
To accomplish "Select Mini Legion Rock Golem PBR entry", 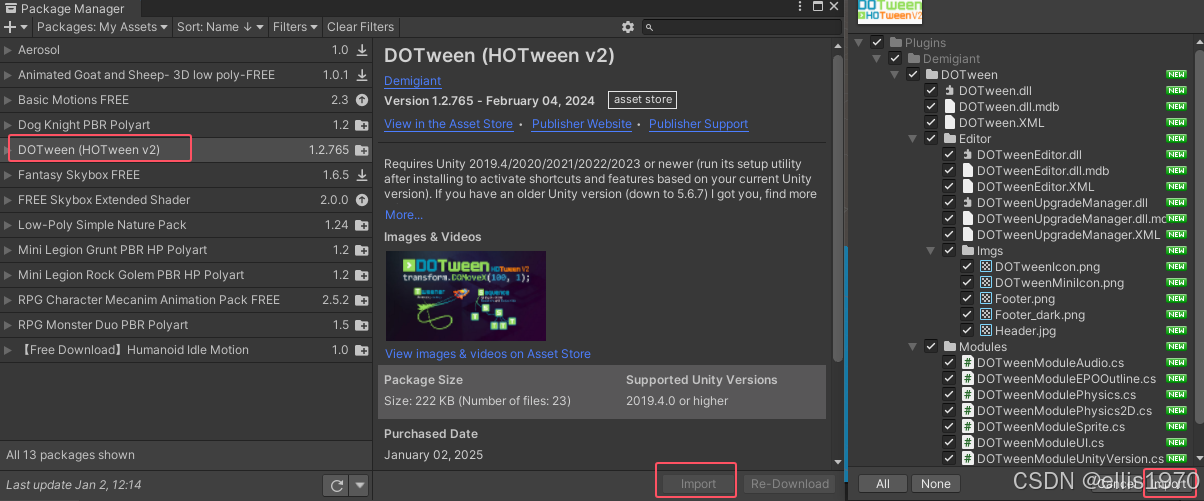I will click(x=186, y=275).
